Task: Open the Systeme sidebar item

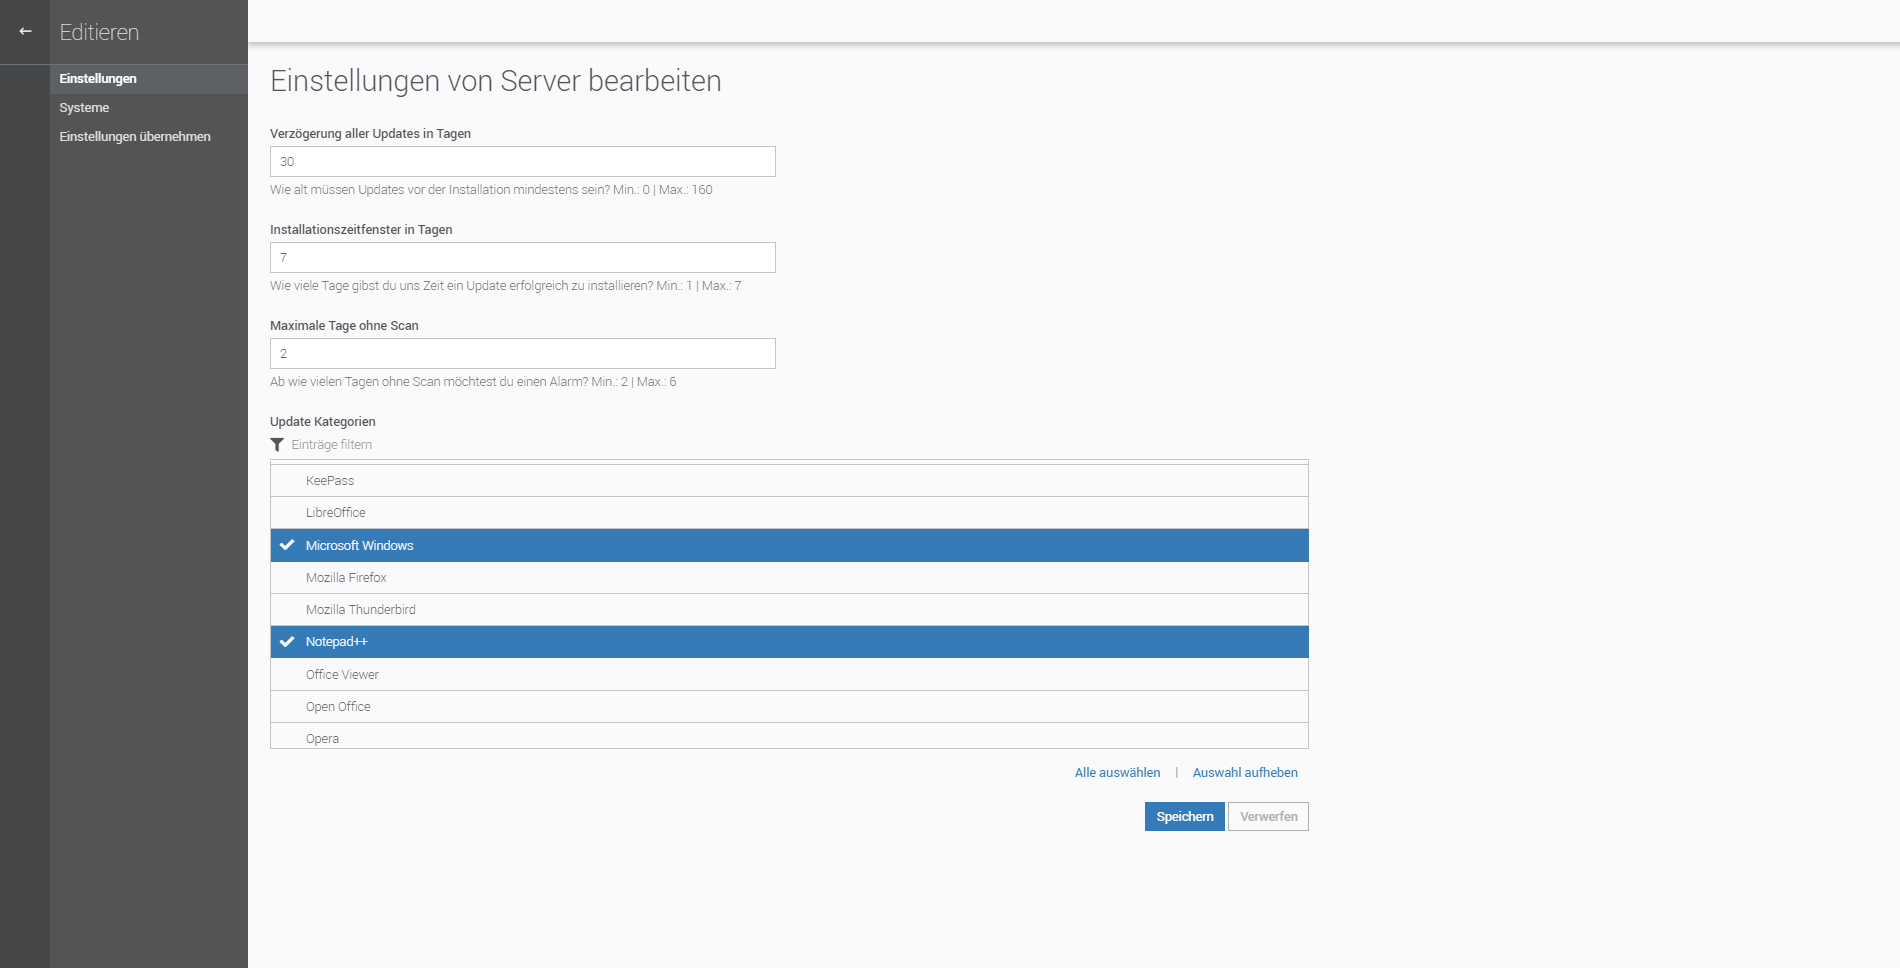Action: point(84,108)
